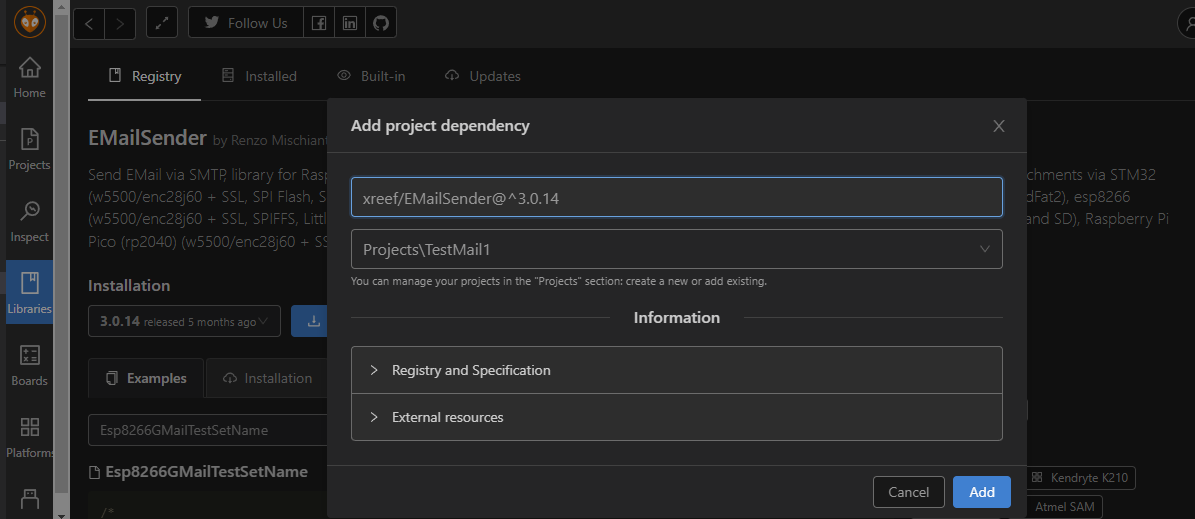The height and width of the screenshot is (519, 1195).
Task: Open the Inspect sidebar tool
Action: click(29, 222)
